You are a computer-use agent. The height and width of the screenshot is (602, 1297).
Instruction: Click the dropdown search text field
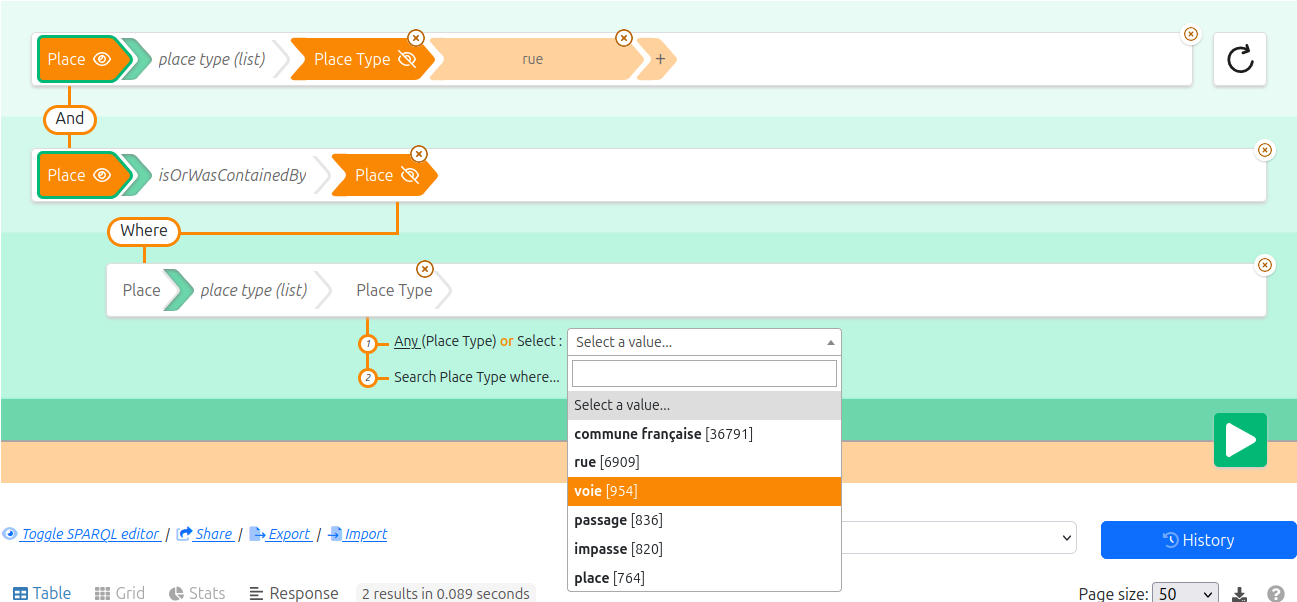(704, 373)
